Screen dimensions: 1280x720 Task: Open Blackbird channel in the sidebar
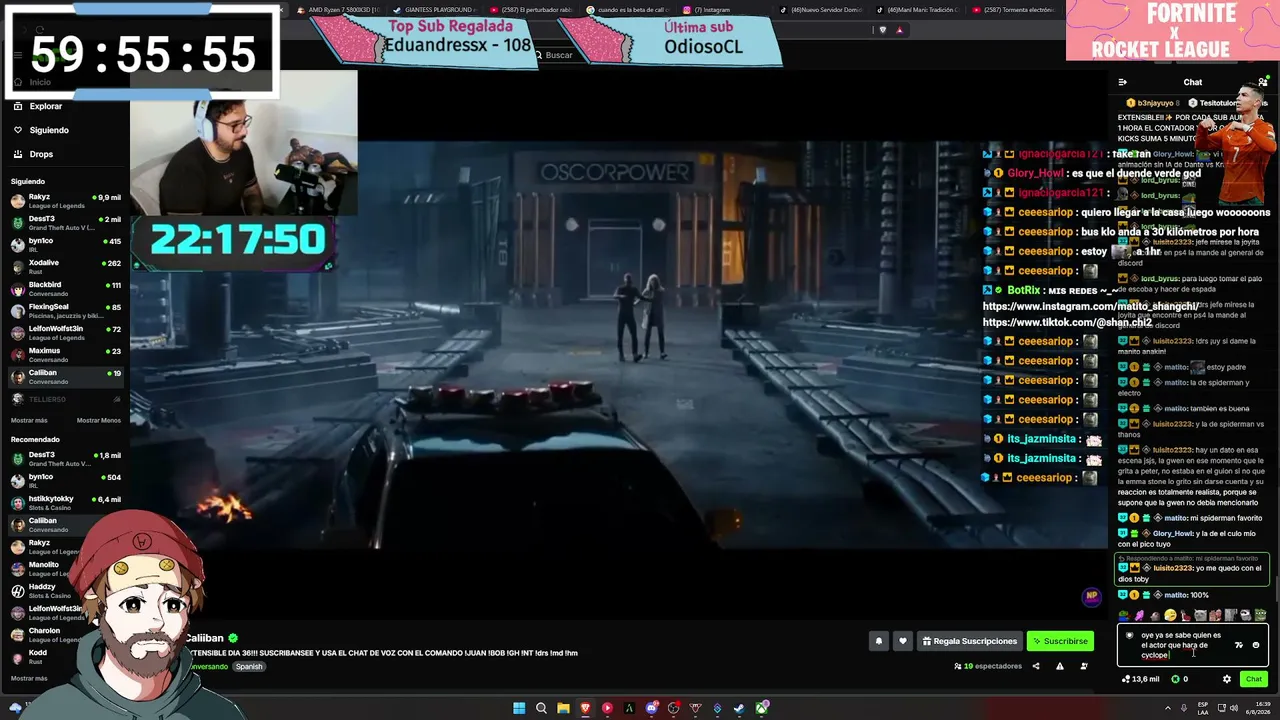(x=65, y=289)
